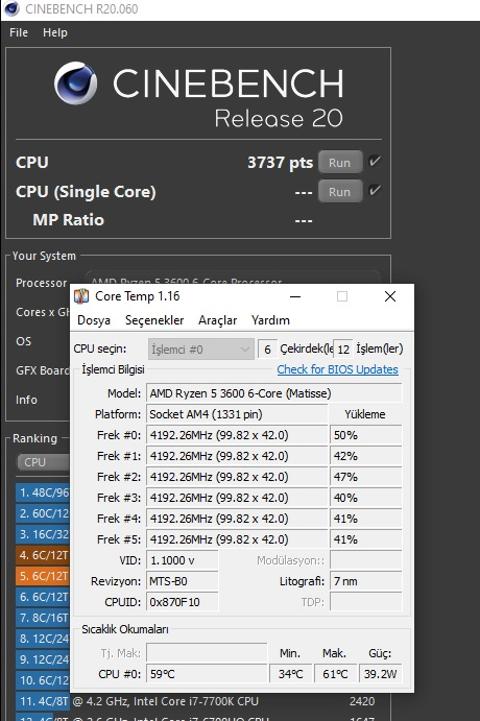Toggle the CPU (Single Core) checkbox
Viewport: 480px width, 721px height.
[x=375, y=190]
